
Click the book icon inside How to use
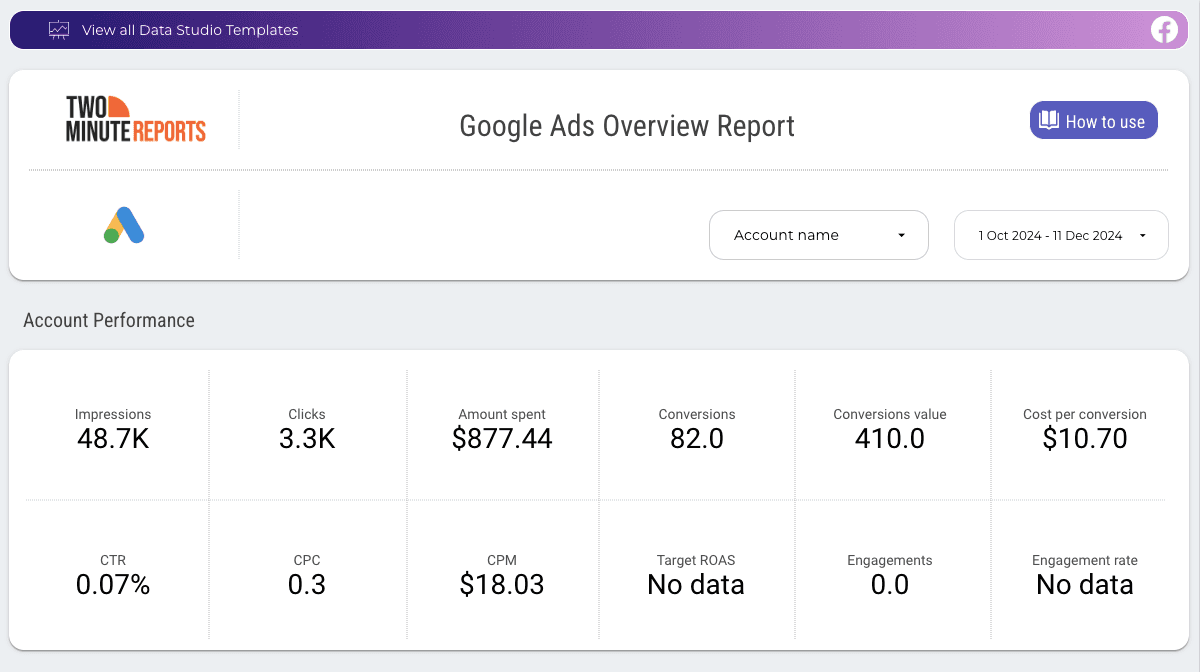[1049, 120]
